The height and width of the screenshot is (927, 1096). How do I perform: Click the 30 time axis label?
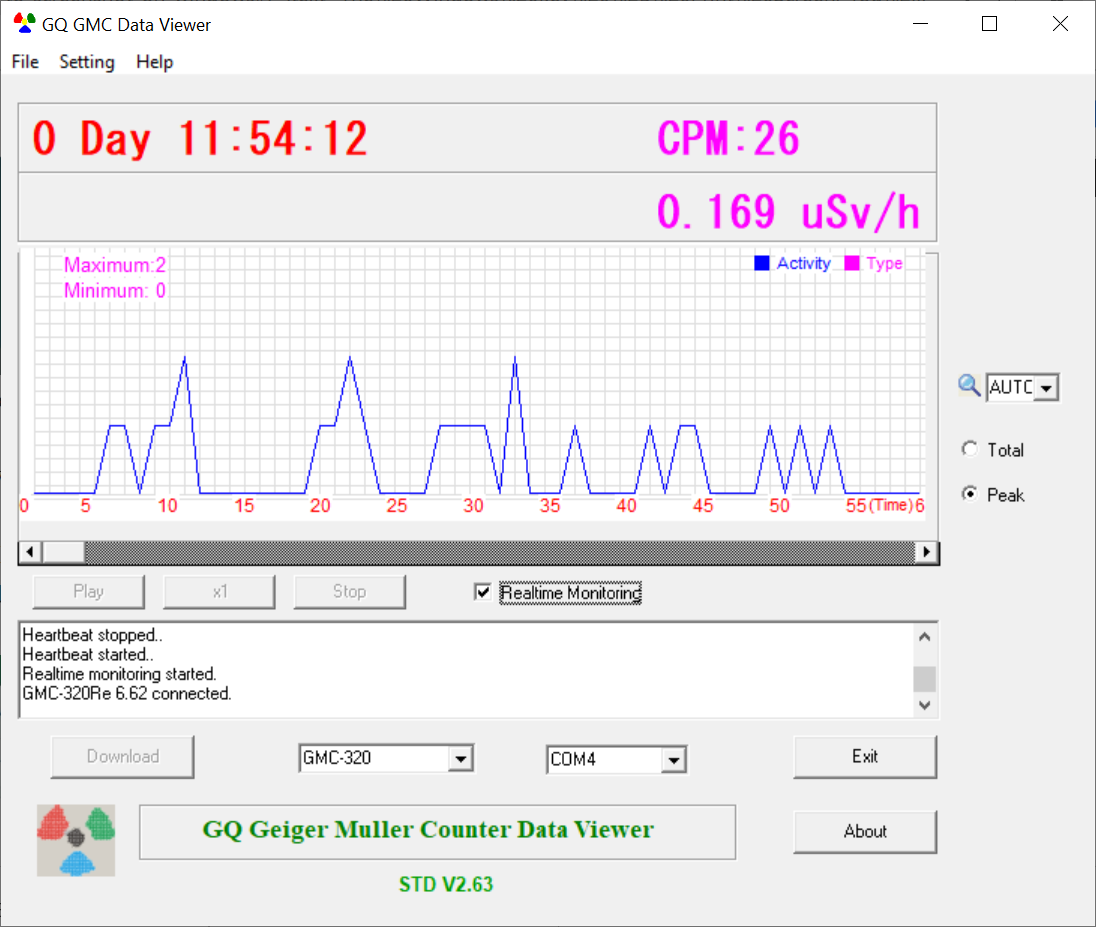[x=473, y=505]
